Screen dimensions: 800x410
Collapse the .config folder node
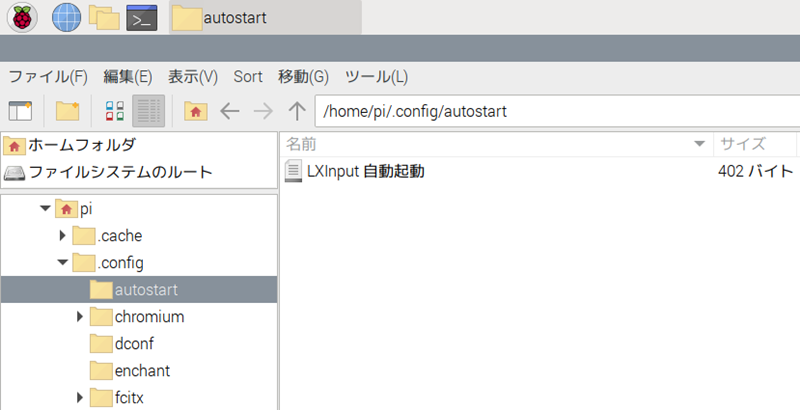(62, 263)
